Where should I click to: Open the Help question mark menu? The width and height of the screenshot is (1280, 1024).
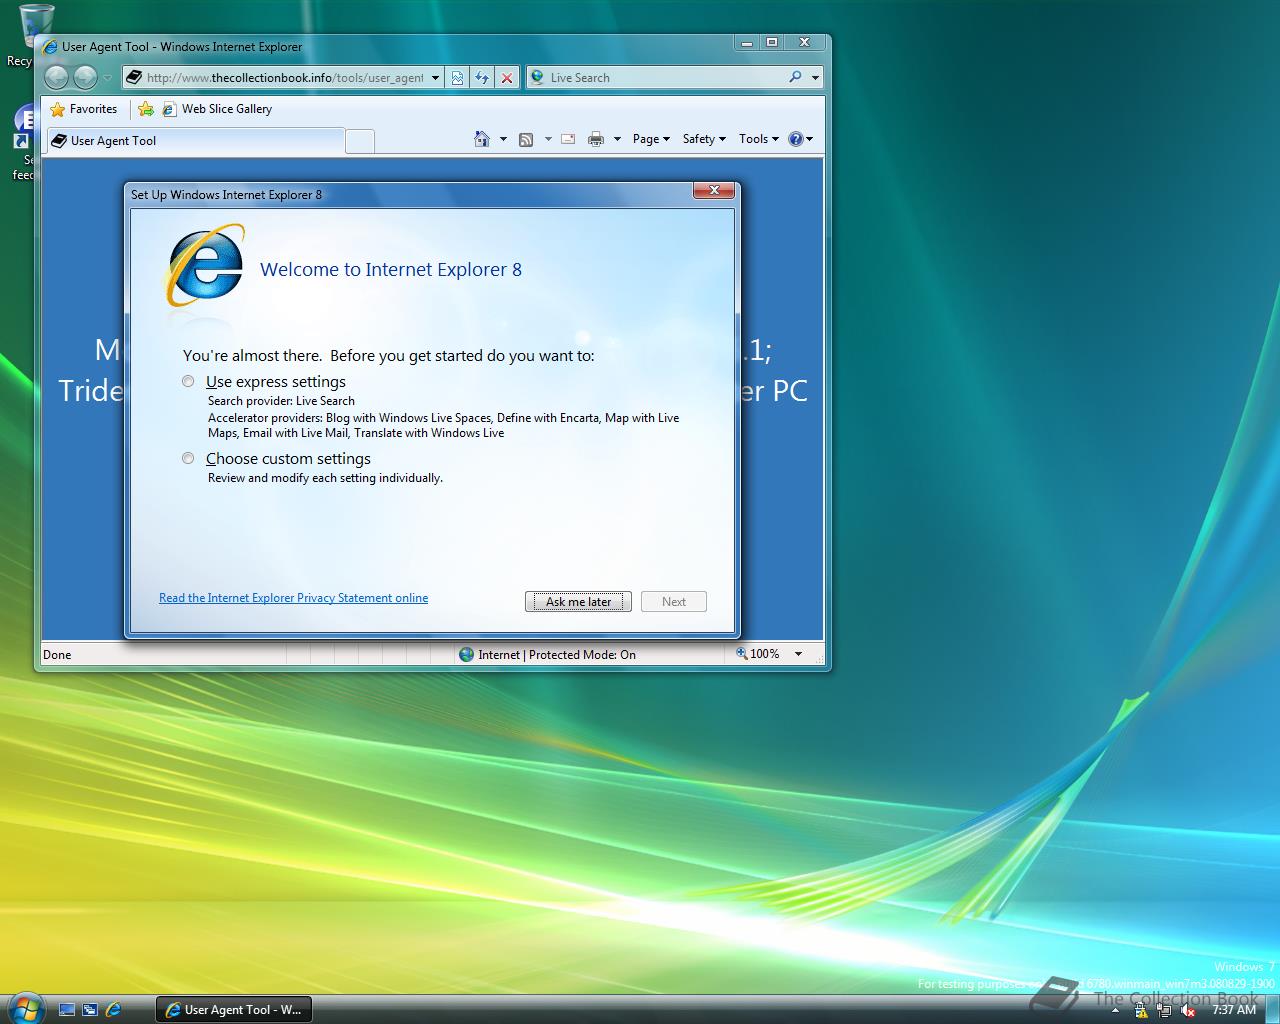coord(800,139)
